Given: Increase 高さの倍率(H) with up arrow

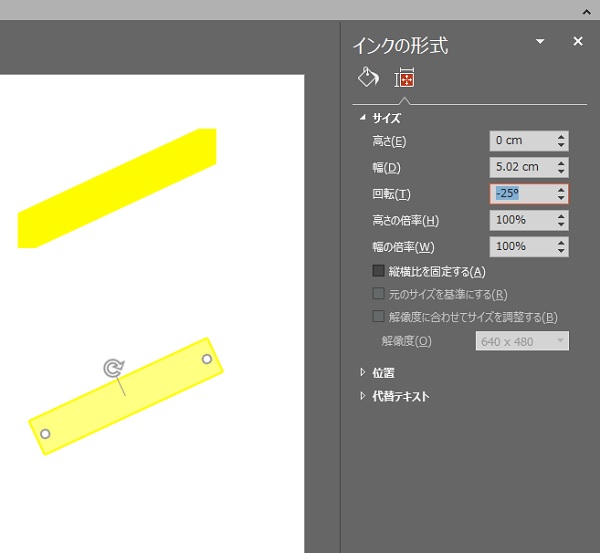Looking at the screenshot, I should [561, 216].
